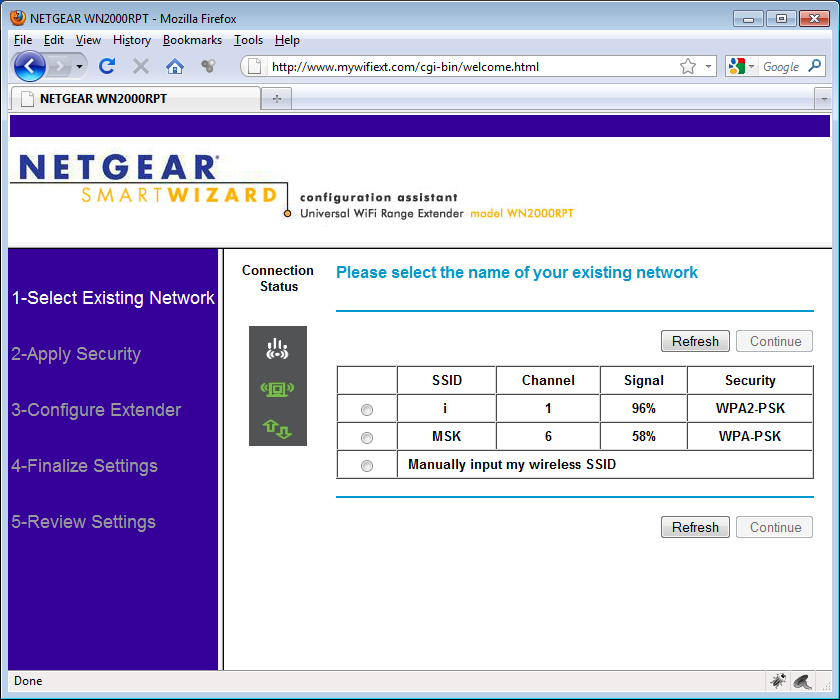Click the green extender status icon

278,389
